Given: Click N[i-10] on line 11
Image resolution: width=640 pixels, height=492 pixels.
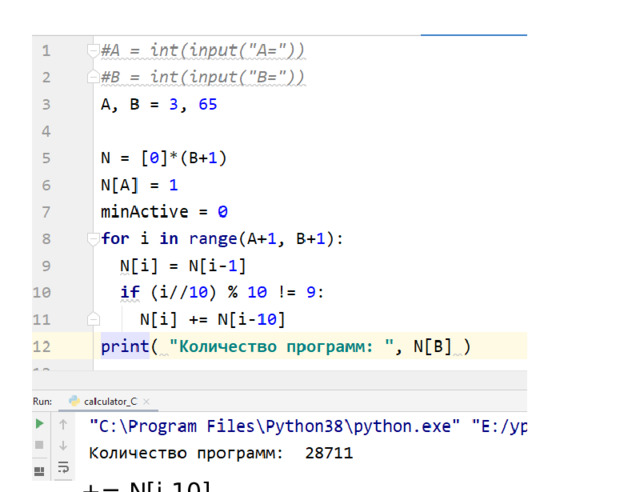Looking at the screenshot, I should (x=251, y=319).
